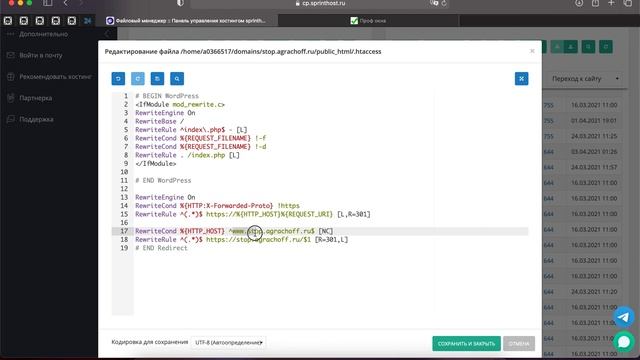This screenshot has width=640, height=360.
Task: Open a new tab with the plus icon
Action: [x=611, y=3]
